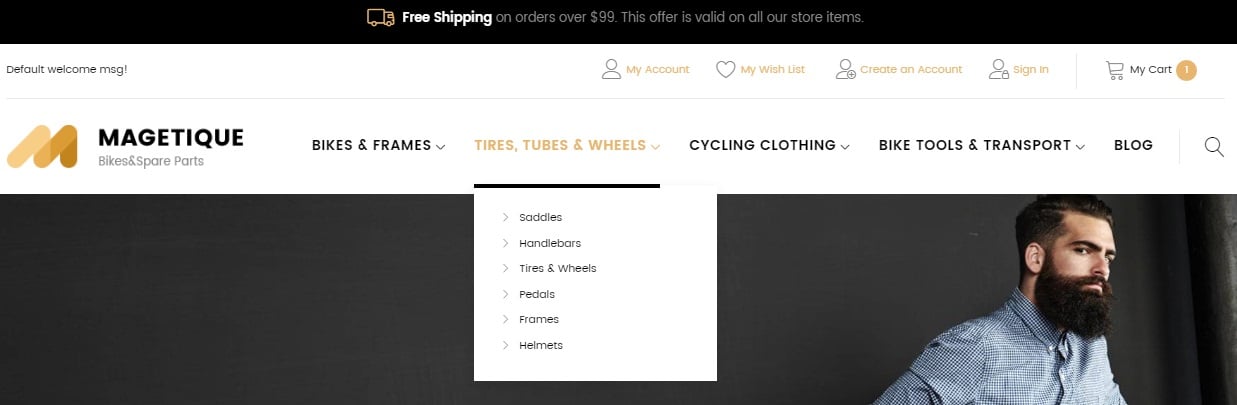The width and height of the screenshot is (1237, 405).
Task: Click the My Account person icon
Action: point(611,70)
